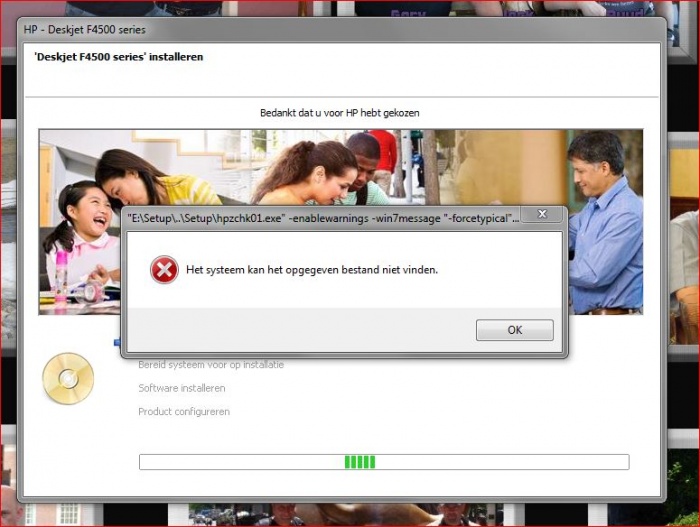This screenshot has width=700, height=527.
Task: Click the HP - Deskjet F4500 series title bar
Action: pos(342,30)
